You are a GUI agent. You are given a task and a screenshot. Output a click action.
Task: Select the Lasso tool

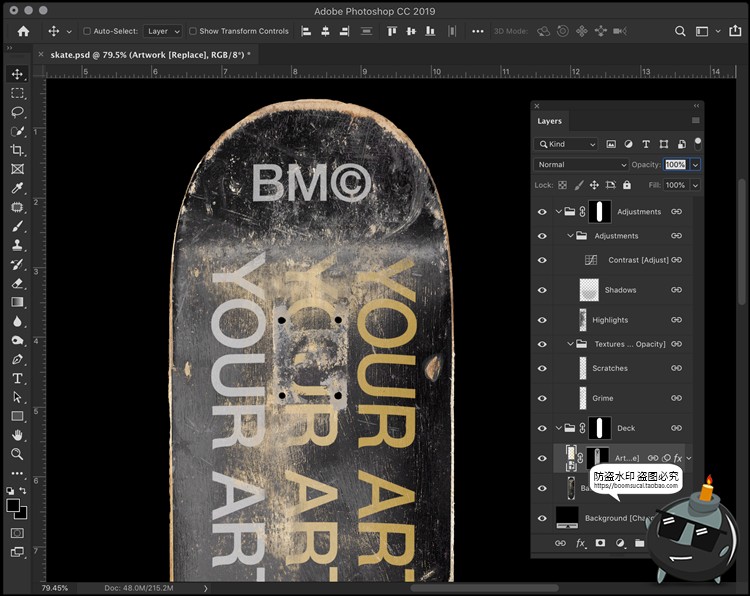pos(17,112)
